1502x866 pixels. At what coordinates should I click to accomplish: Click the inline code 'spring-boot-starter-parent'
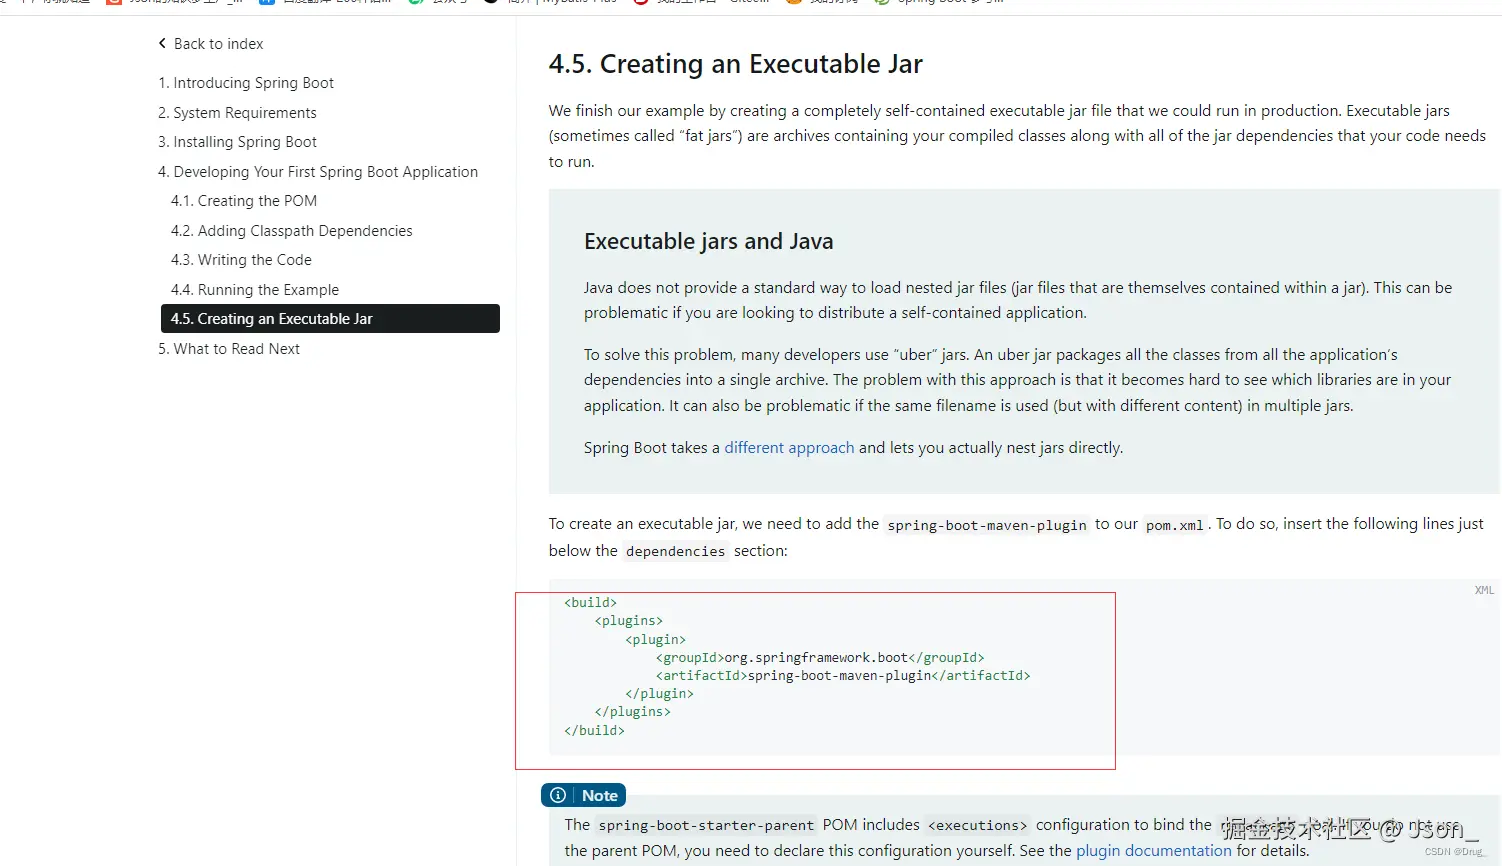pyautogui.click(x=706, y=826)
